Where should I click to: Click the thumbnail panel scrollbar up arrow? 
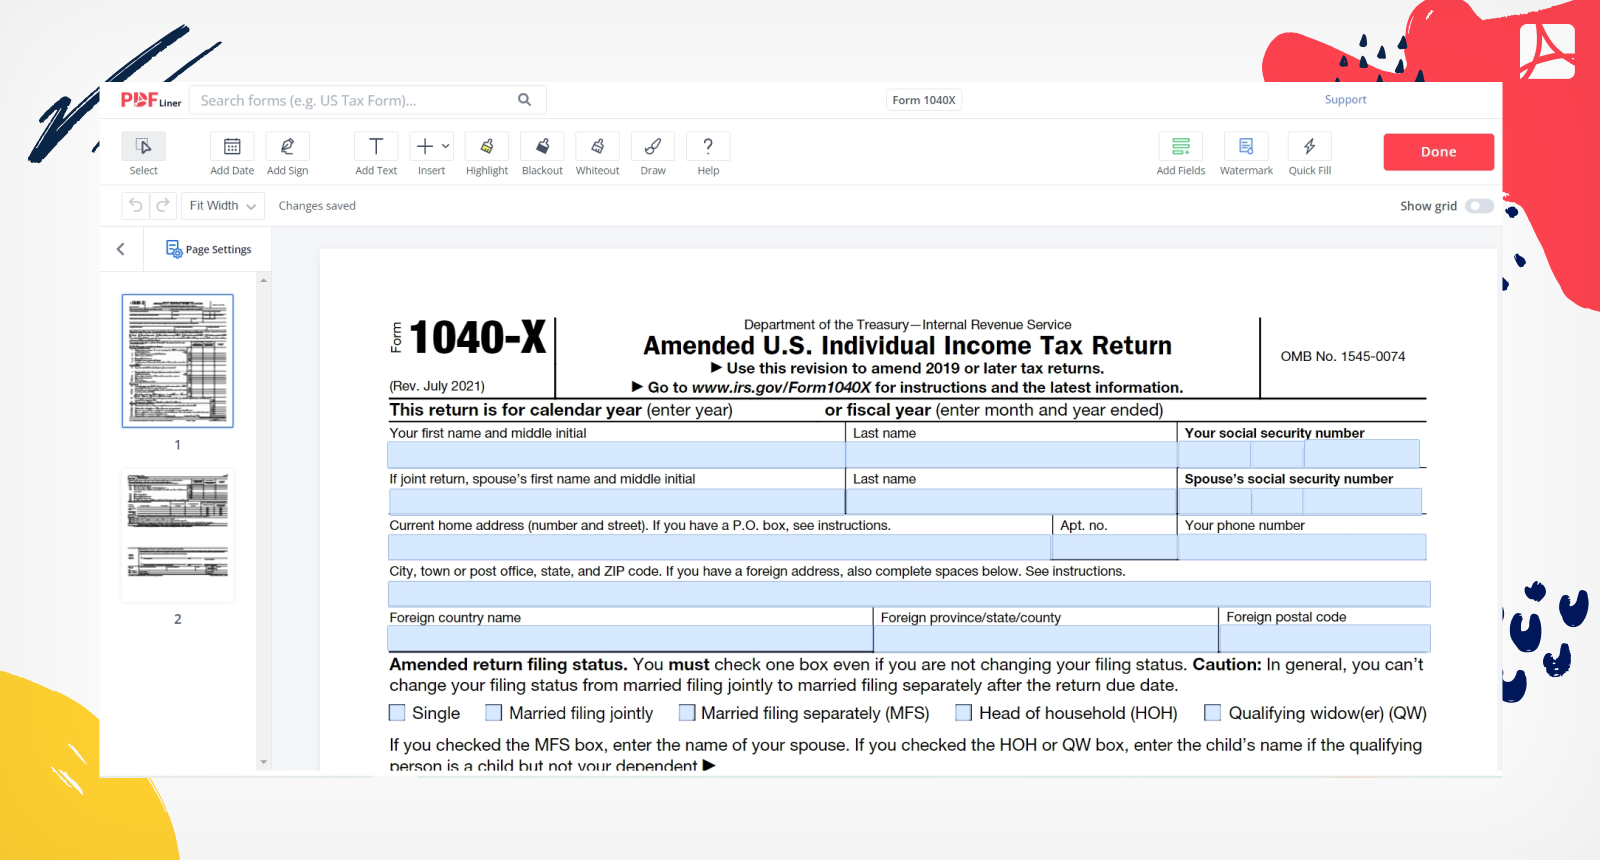click(x=264, y=280)
